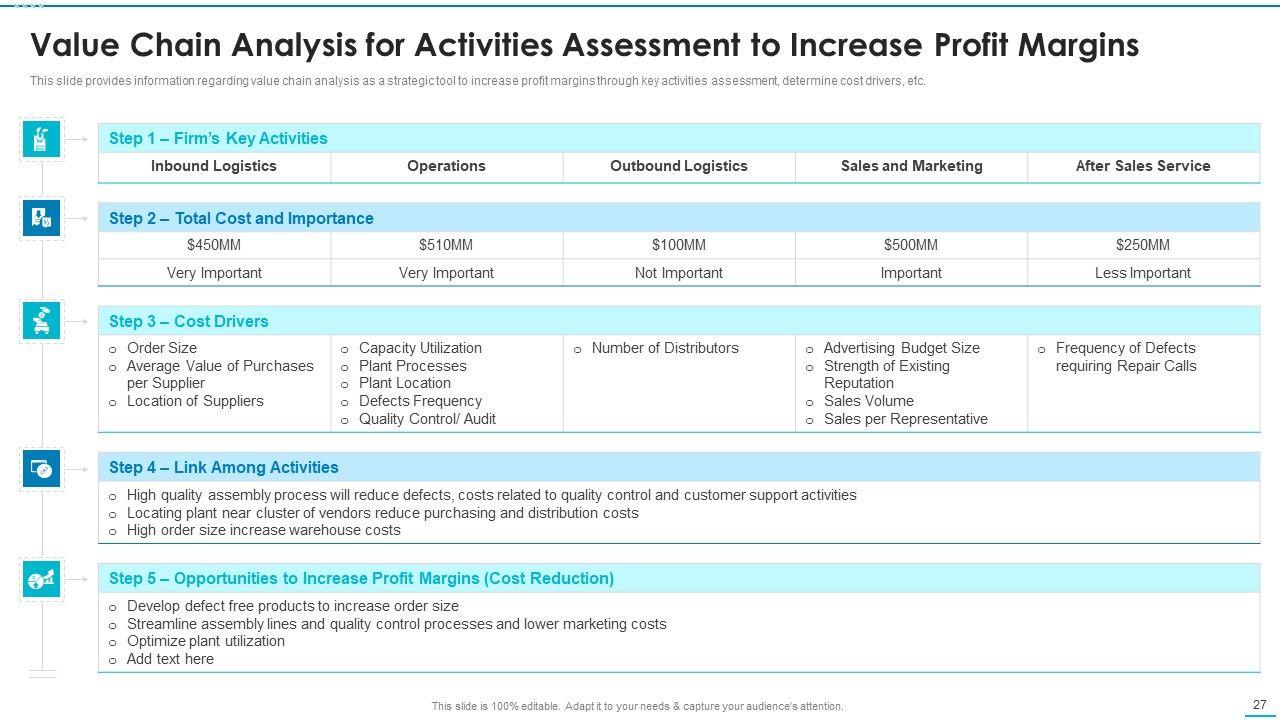Image resolution: width=1280 pixels, height=720 pixels.
Task: Click the bullet "High quality assembly process will reduce defects"
Action: point(492,495)
